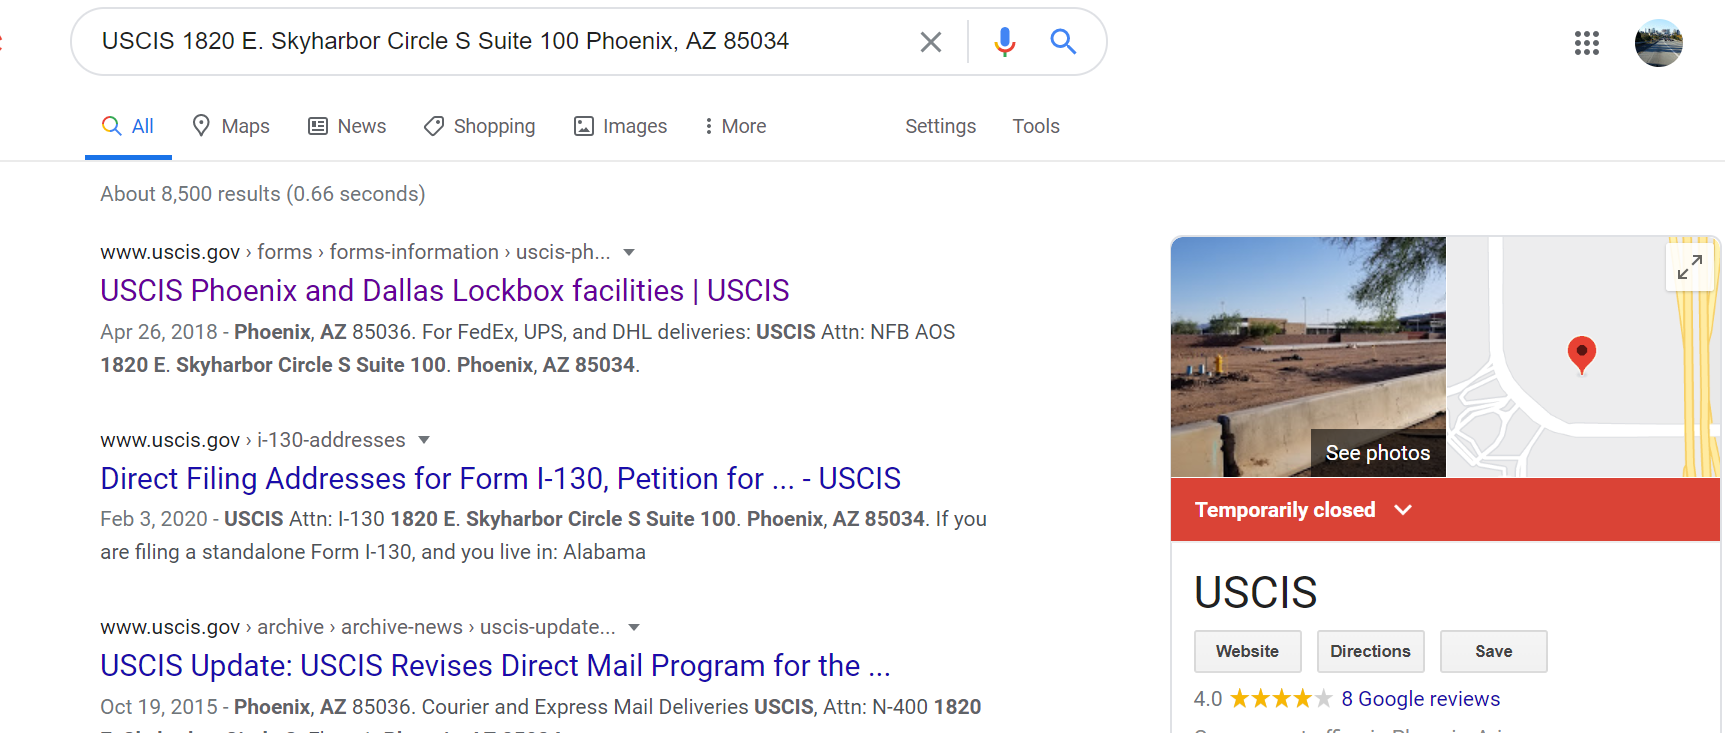
Task: Expand the map with arrows icon
Action: click(x=1690, y=267)
